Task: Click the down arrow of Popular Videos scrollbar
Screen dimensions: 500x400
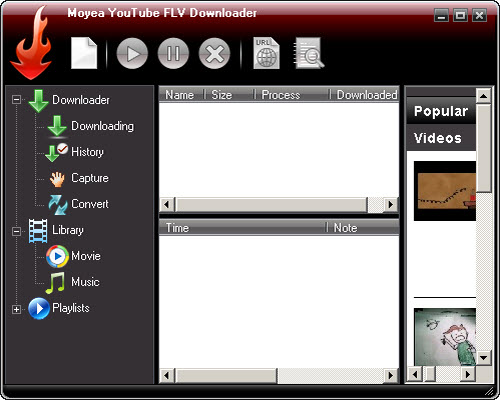Action: pos(483,358)
